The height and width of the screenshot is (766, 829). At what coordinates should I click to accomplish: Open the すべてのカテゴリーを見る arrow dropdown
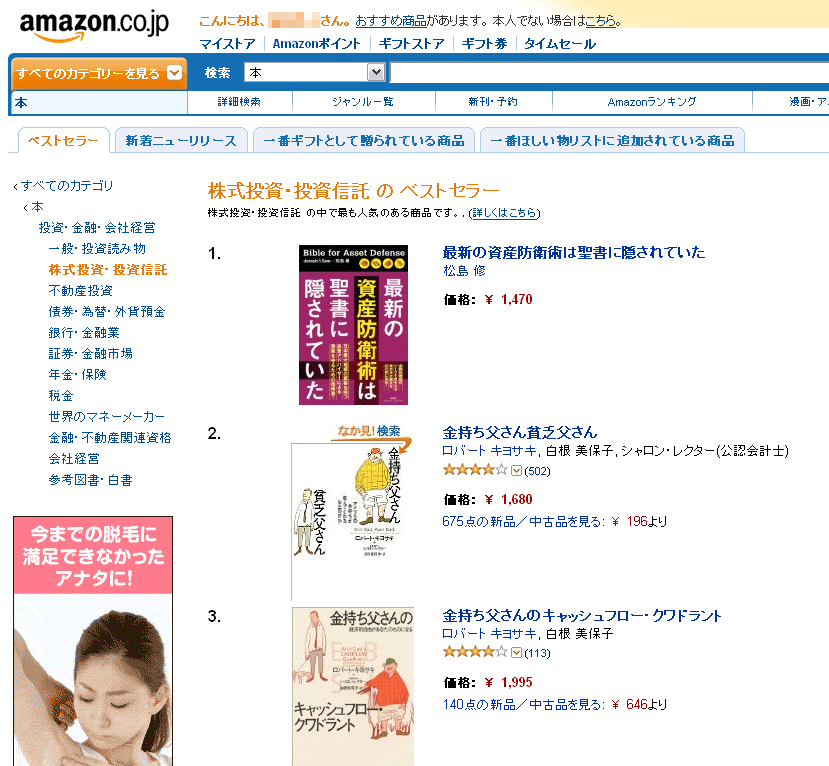(174, 72)
